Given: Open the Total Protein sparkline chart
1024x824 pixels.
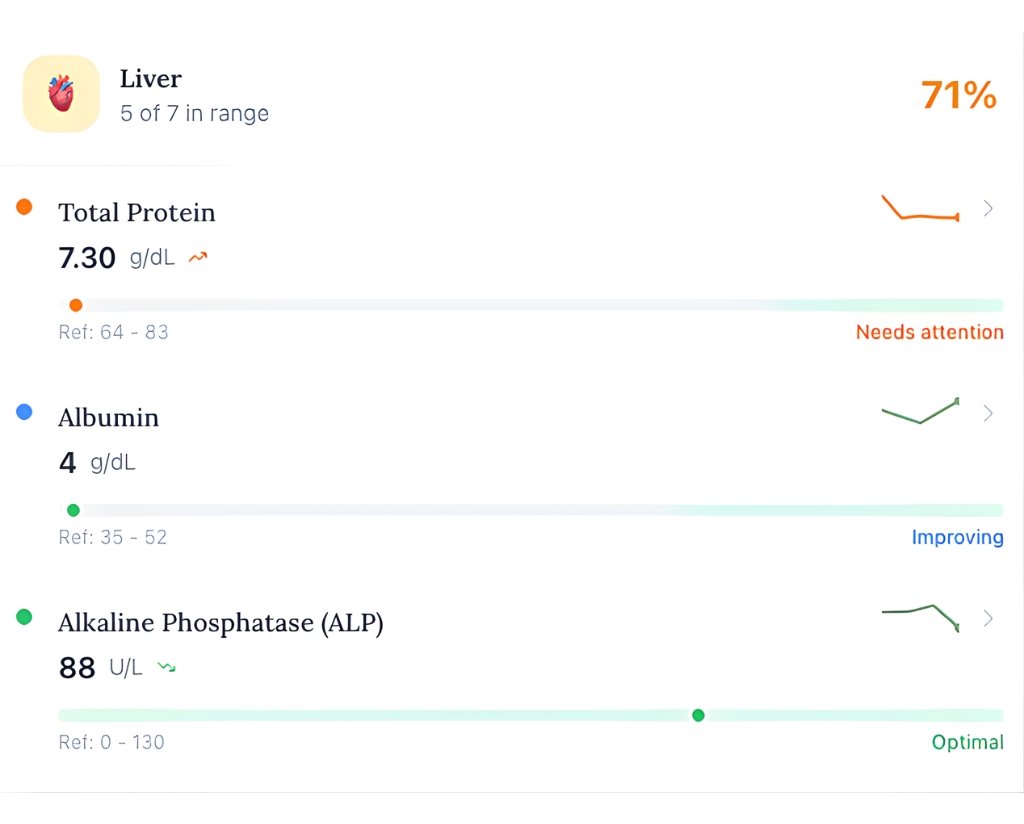Looking at the screenshot, I should (x=920, y=208).
